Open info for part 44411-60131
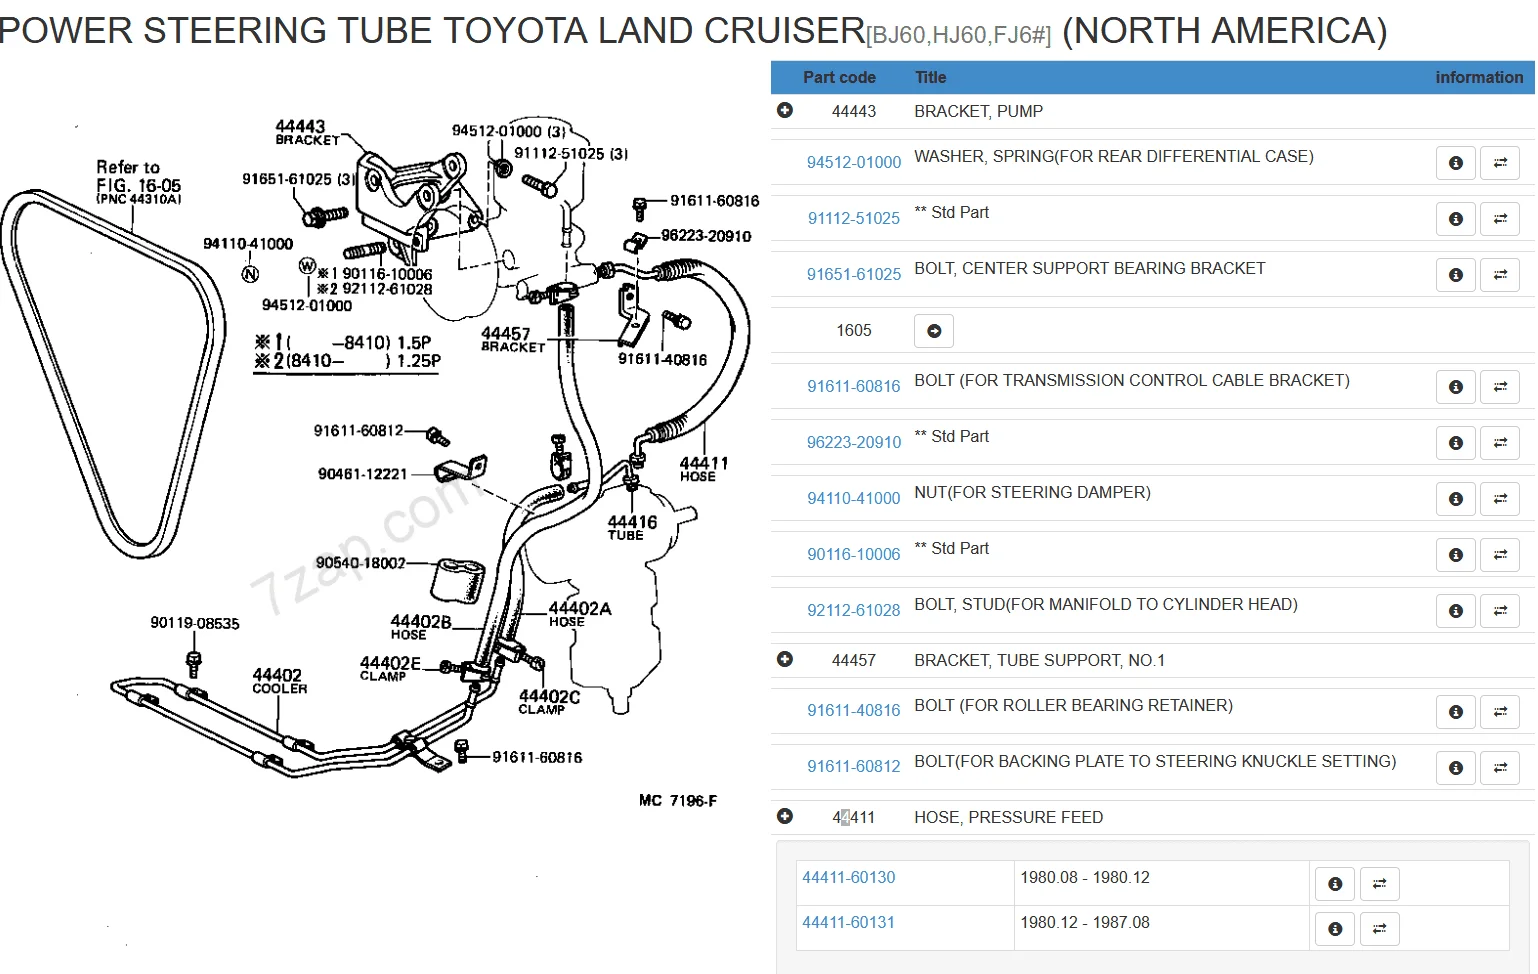This screenshot has height=974, width=1538. coord(1335,929)
